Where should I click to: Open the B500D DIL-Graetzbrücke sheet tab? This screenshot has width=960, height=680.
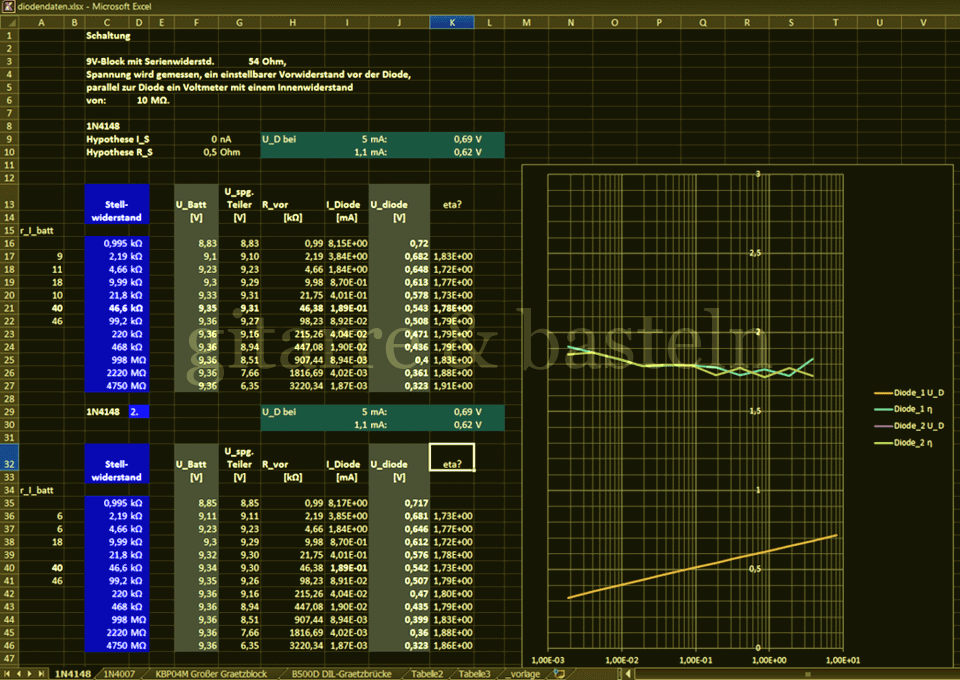coord(341,674)
